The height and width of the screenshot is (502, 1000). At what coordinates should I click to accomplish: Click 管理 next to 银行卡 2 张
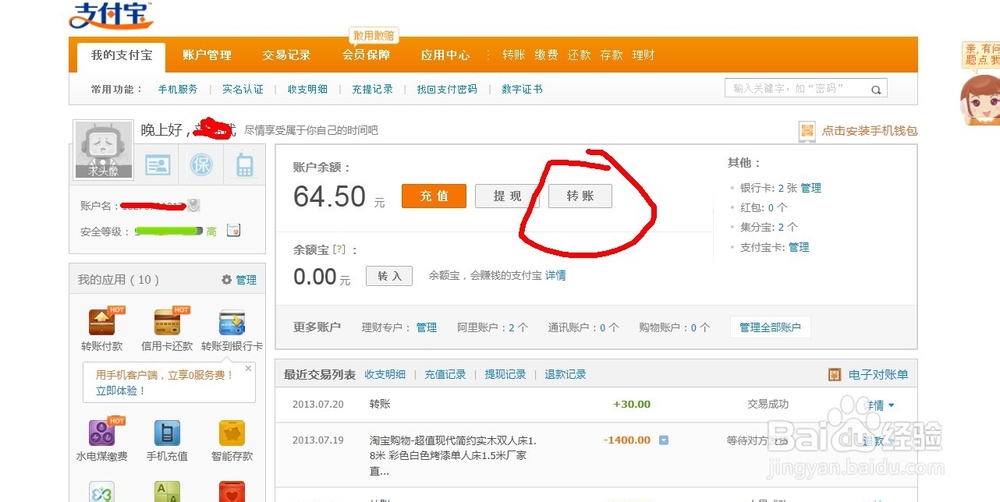pos(811,188)
